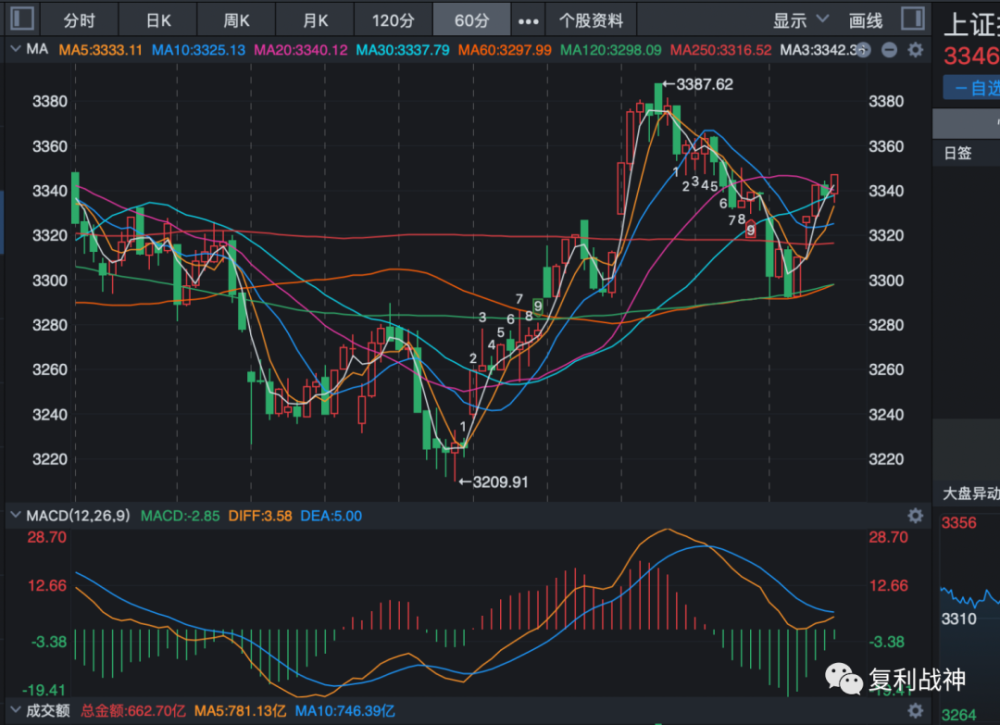The image size is (1000, 725).
Task: Switch to the 60分 timeframe tab
Action: (472, 21)
